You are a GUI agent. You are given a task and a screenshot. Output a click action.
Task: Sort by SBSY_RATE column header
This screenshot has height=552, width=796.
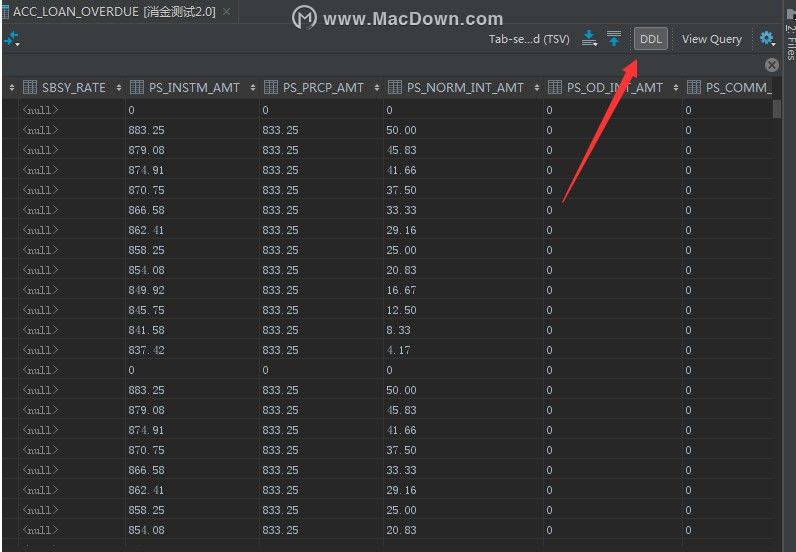tap(74, 88)
